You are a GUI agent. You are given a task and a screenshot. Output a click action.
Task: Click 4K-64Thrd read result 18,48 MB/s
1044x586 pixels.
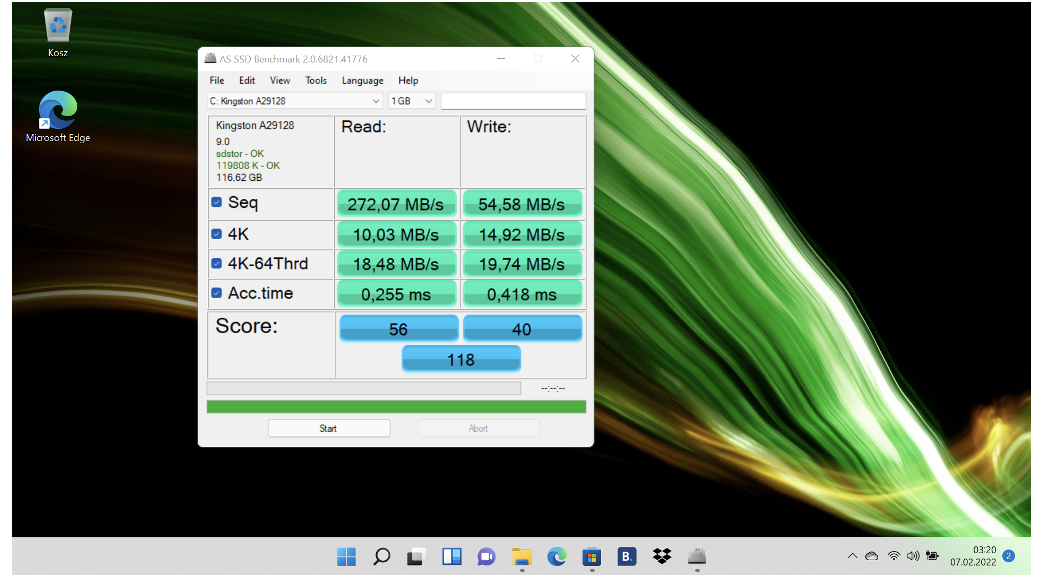pyautogui.click(x=396, y=264)
